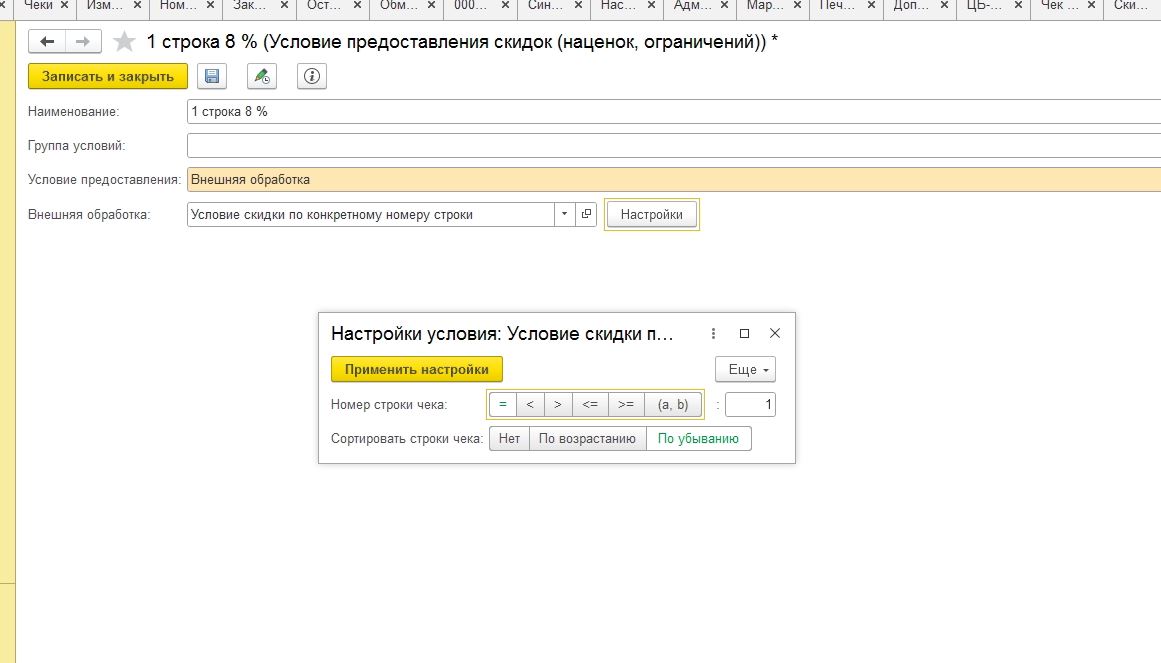
Task: Select the <= comparison
Action: pyautogui.click(x=590, y=404)
